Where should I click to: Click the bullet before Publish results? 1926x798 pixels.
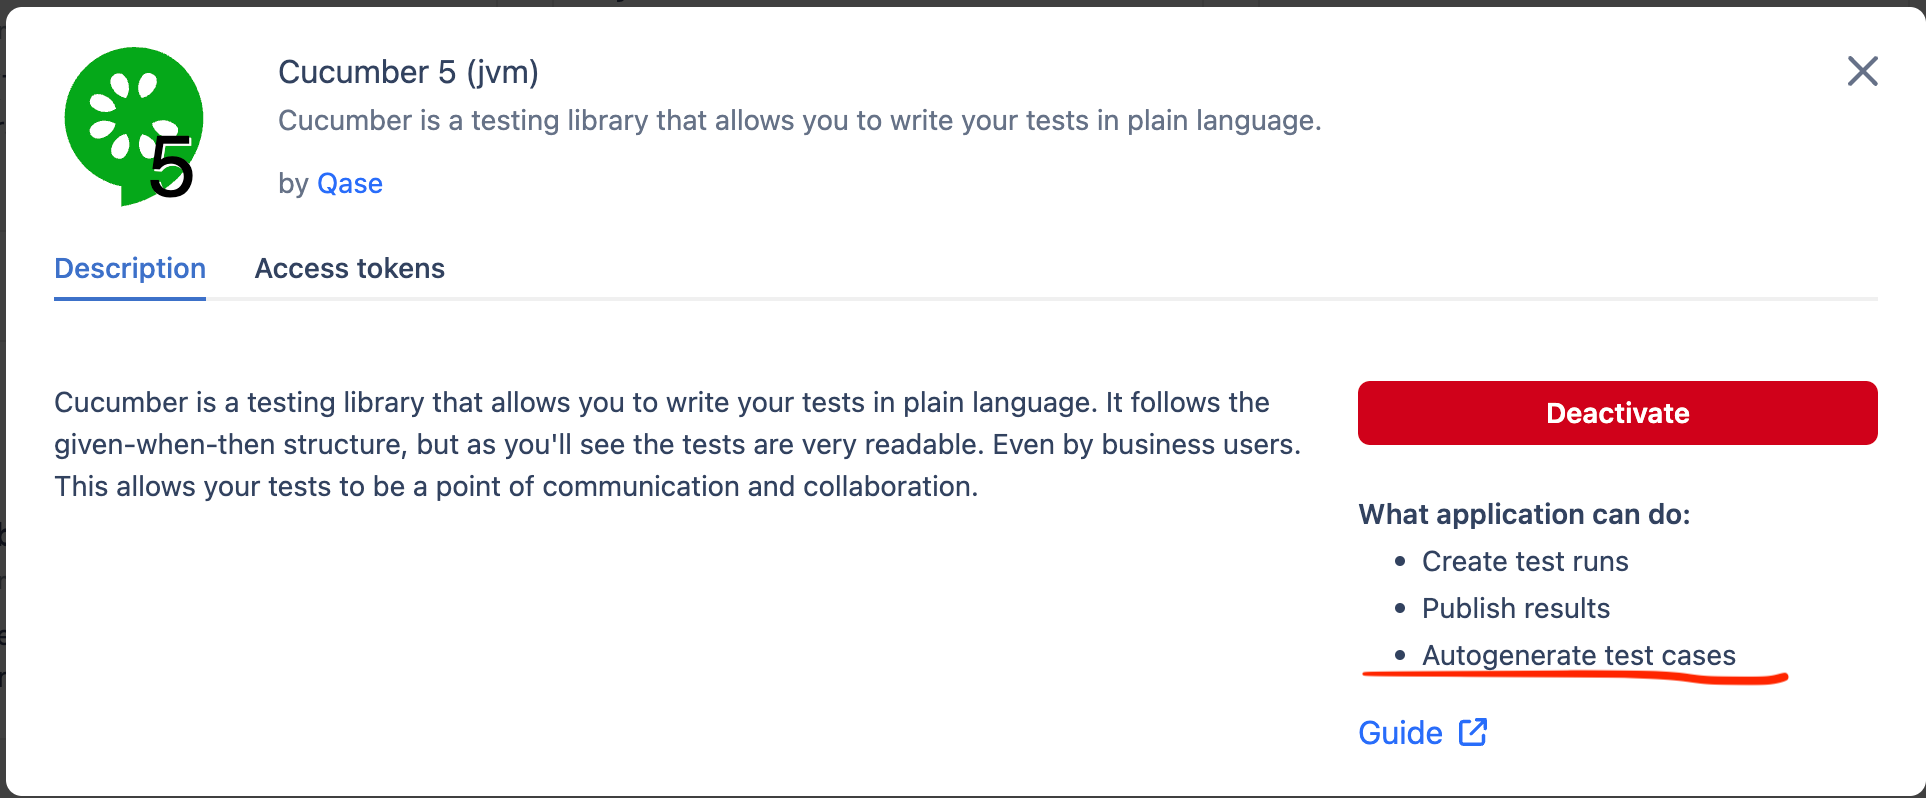pos(1400,608)
